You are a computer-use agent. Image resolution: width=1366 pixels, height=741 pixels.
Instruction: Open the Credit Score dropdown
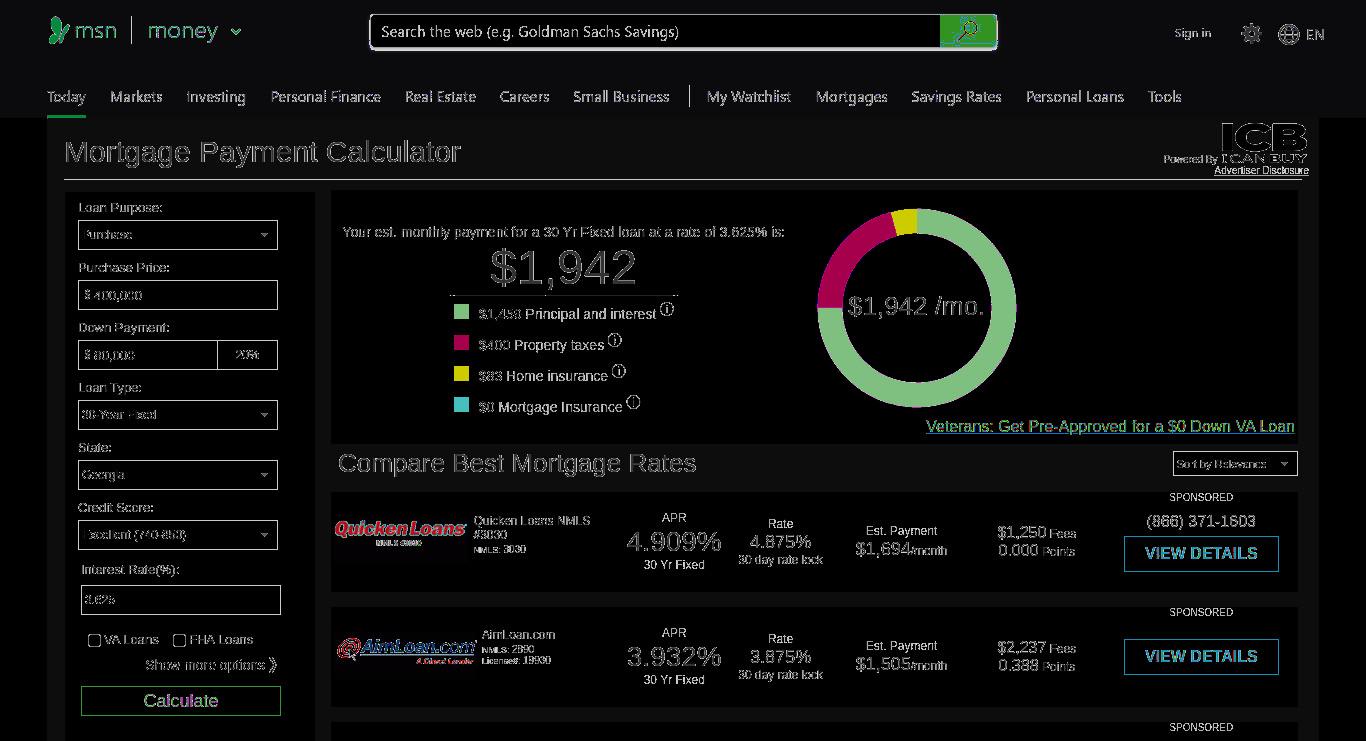click(178, 535)
